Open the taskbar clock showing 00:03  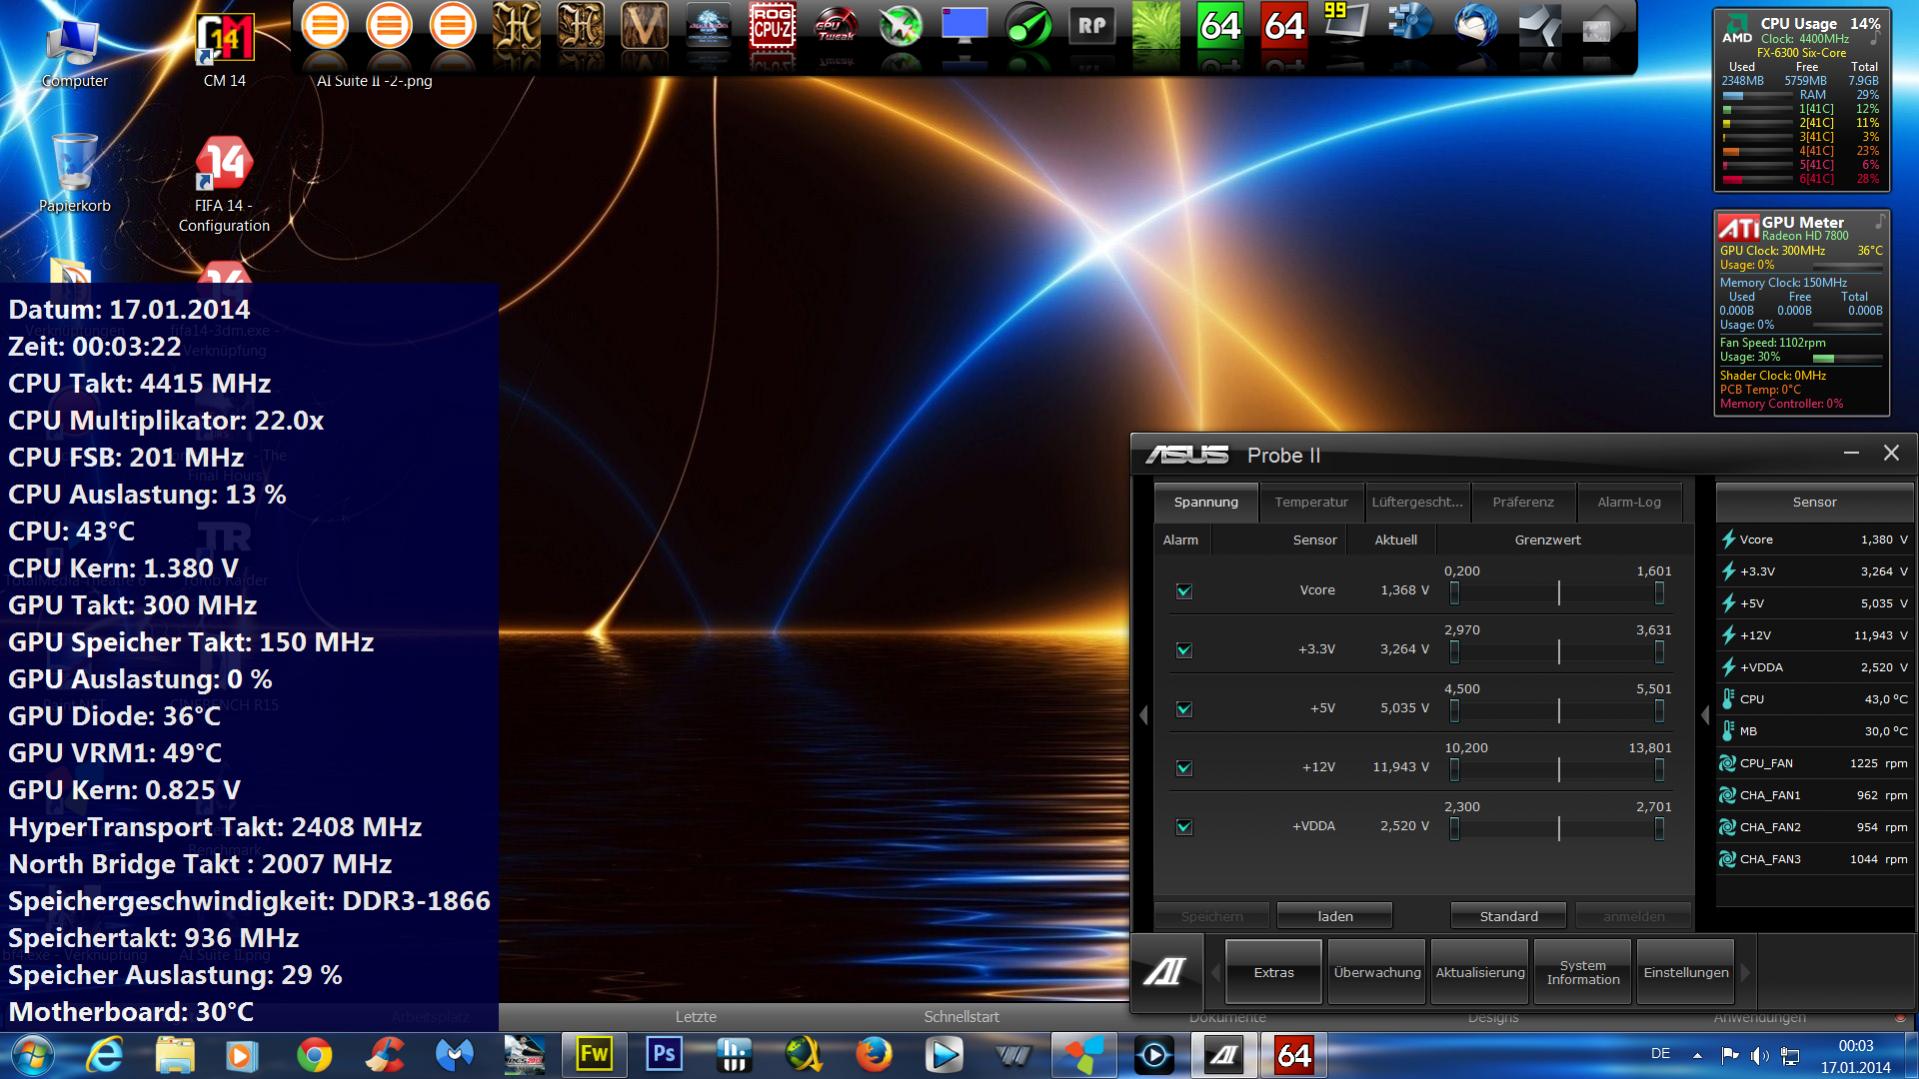1855,1056
